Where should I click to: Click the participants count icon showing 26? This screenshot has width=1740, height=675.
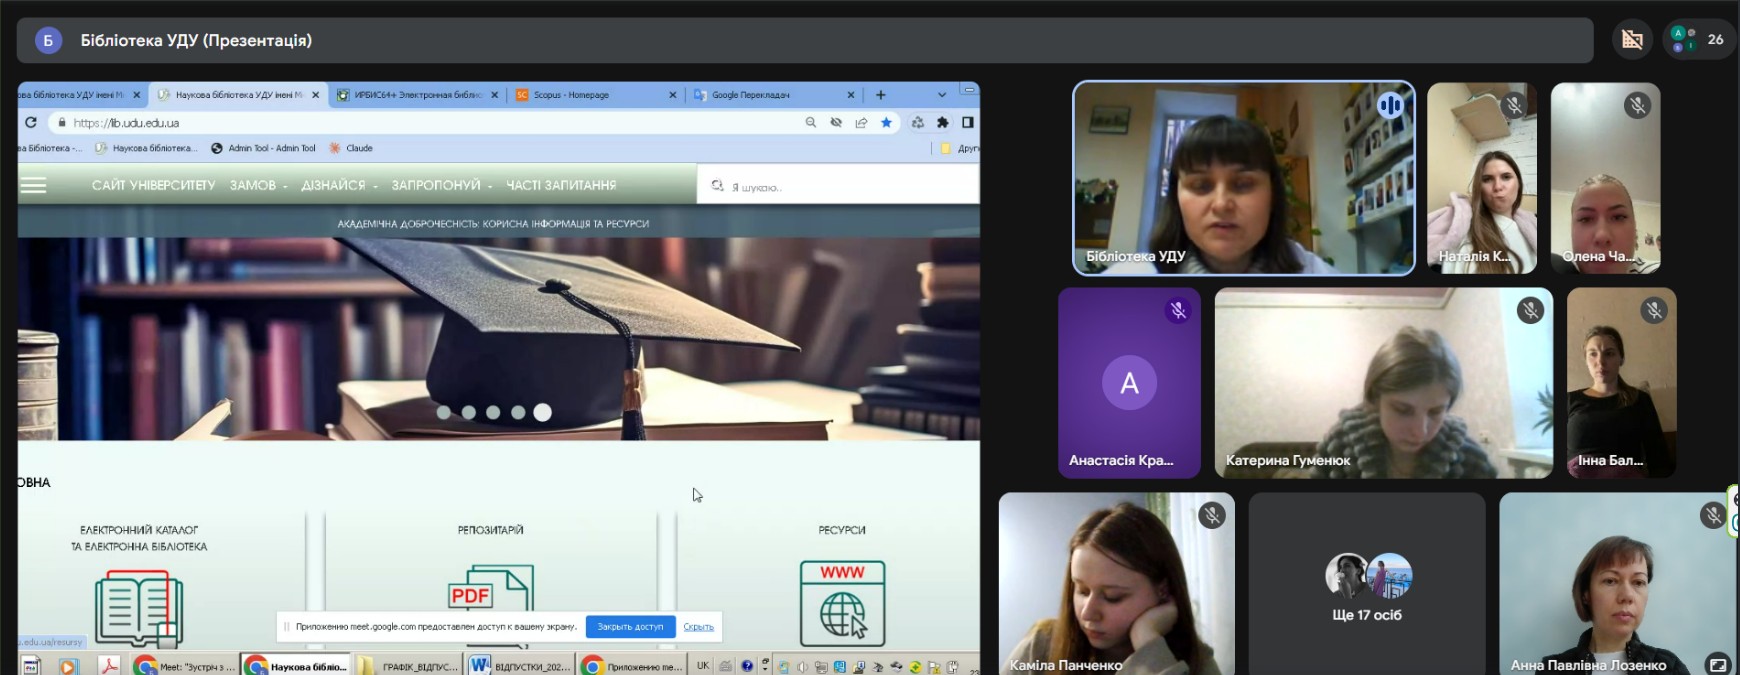tap(1698, 40)
